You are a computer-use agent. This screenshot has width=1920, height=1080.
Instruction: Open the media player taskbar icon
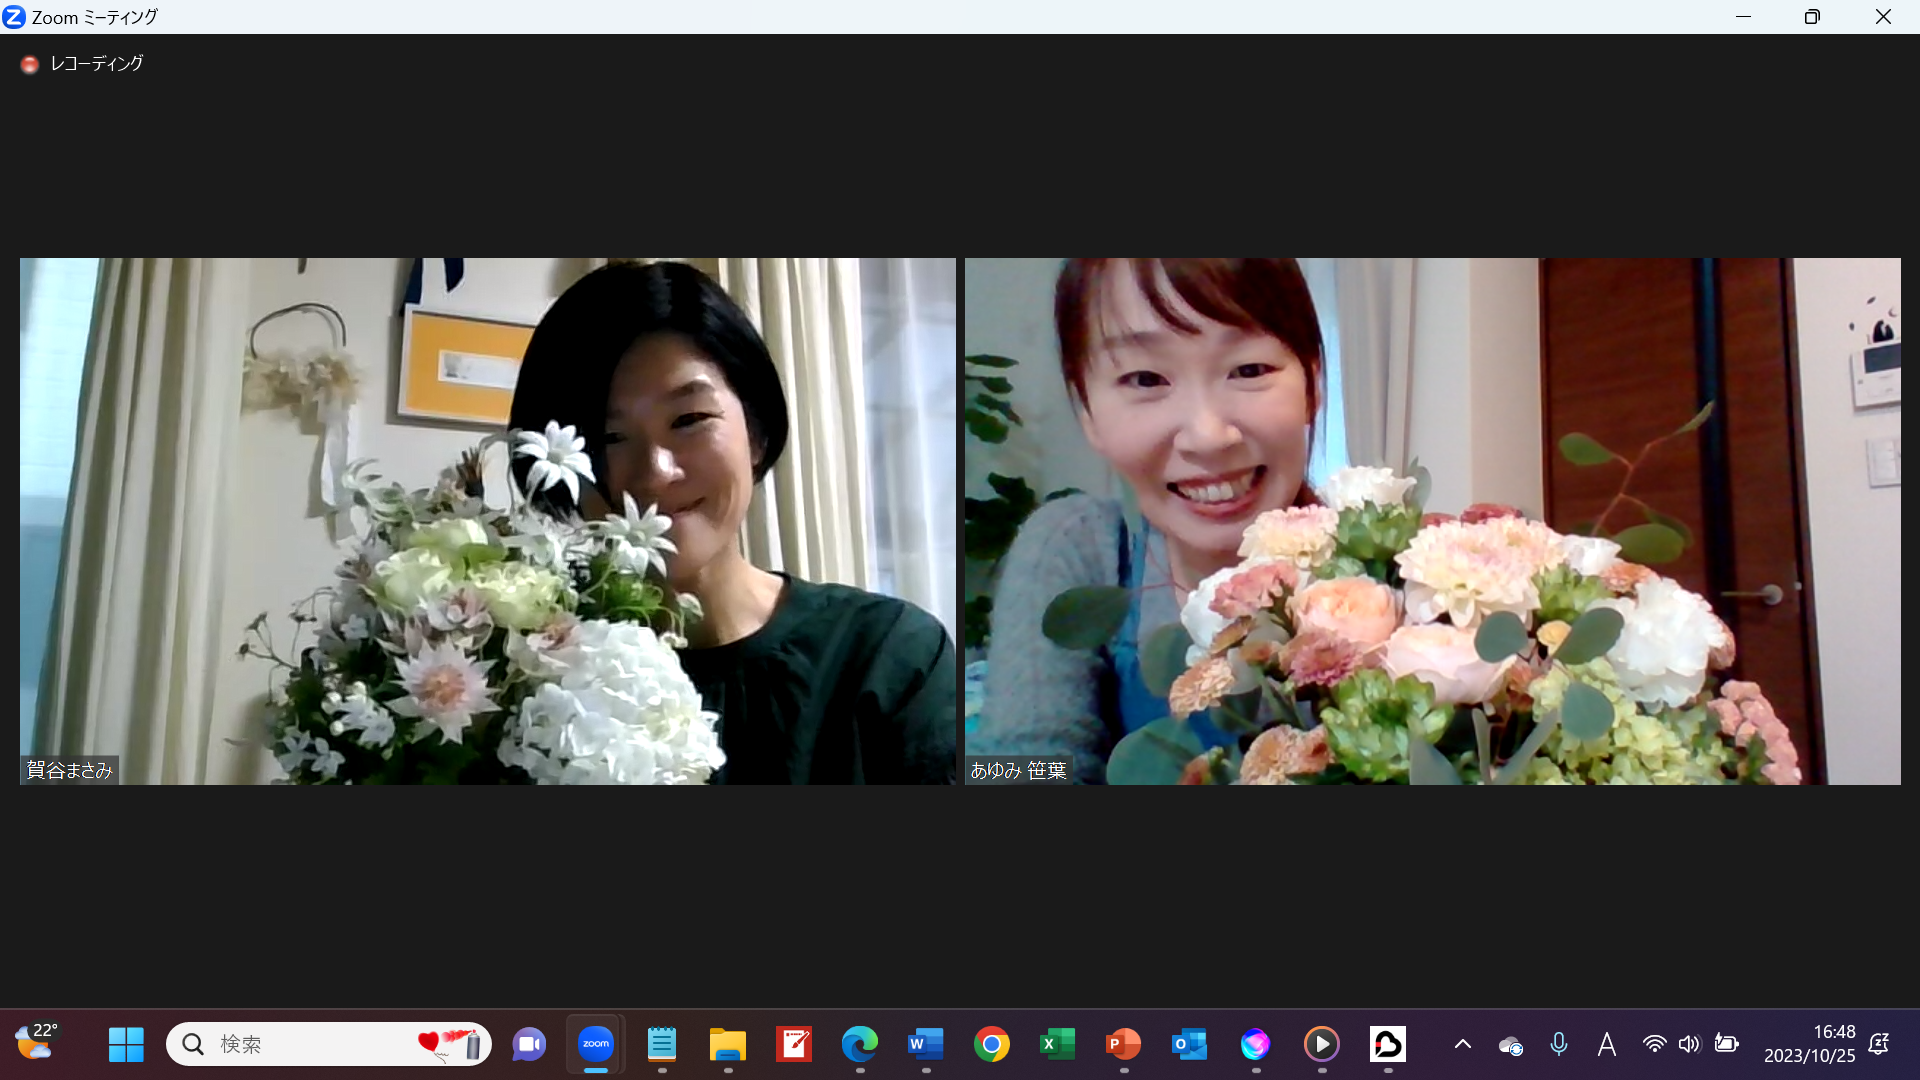pos(1322,1044)
